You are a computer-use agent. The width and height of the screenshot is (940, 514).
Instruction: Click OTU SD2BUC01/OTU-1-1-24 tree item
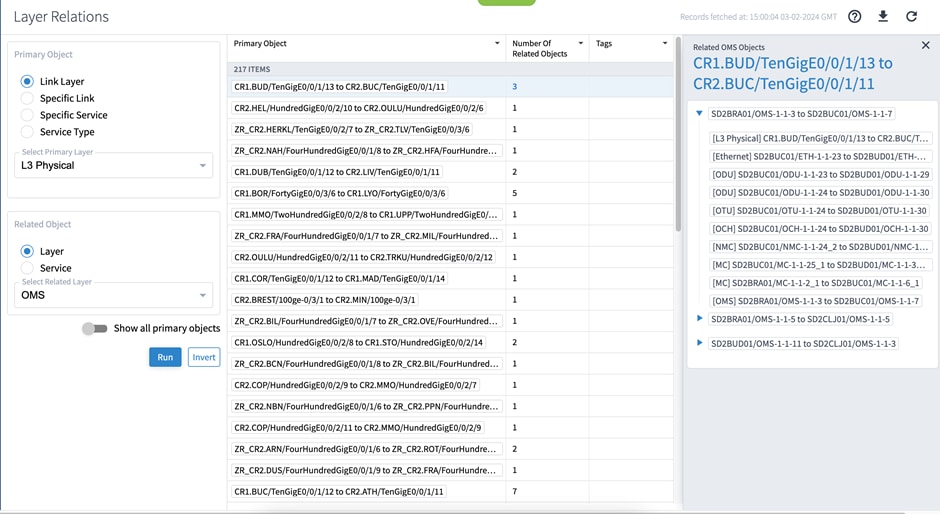coord(820,211)
